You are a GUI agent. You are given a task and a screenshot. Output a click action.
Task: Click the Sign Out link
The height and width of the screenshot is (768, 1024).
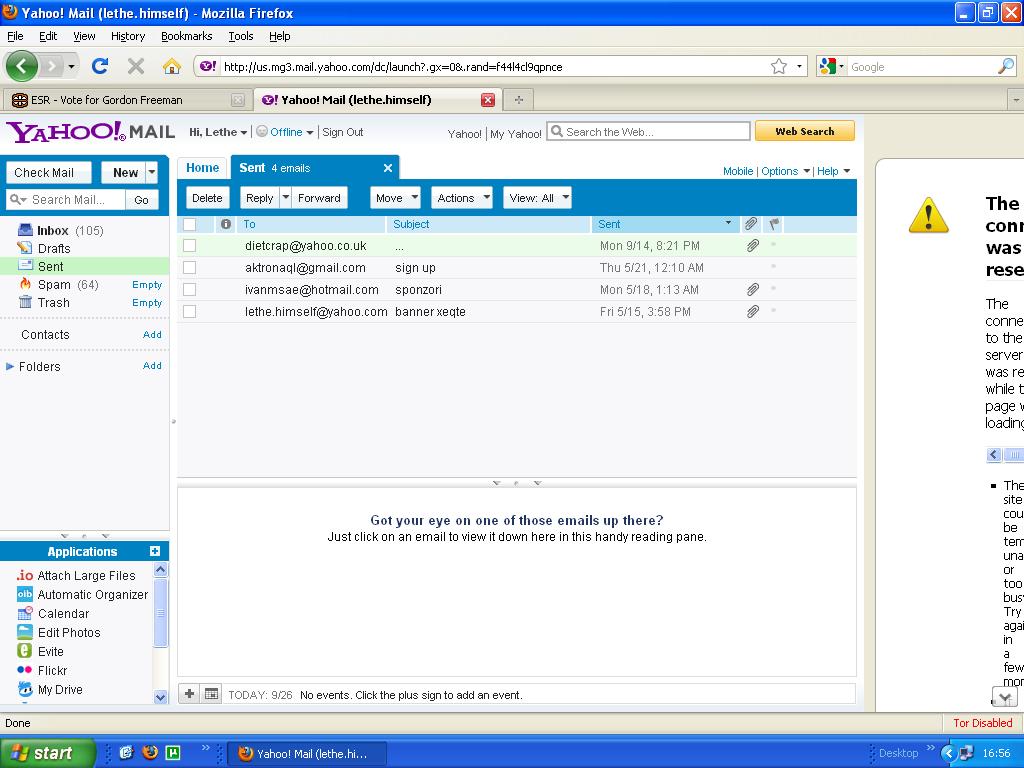(x=342, y=132)
